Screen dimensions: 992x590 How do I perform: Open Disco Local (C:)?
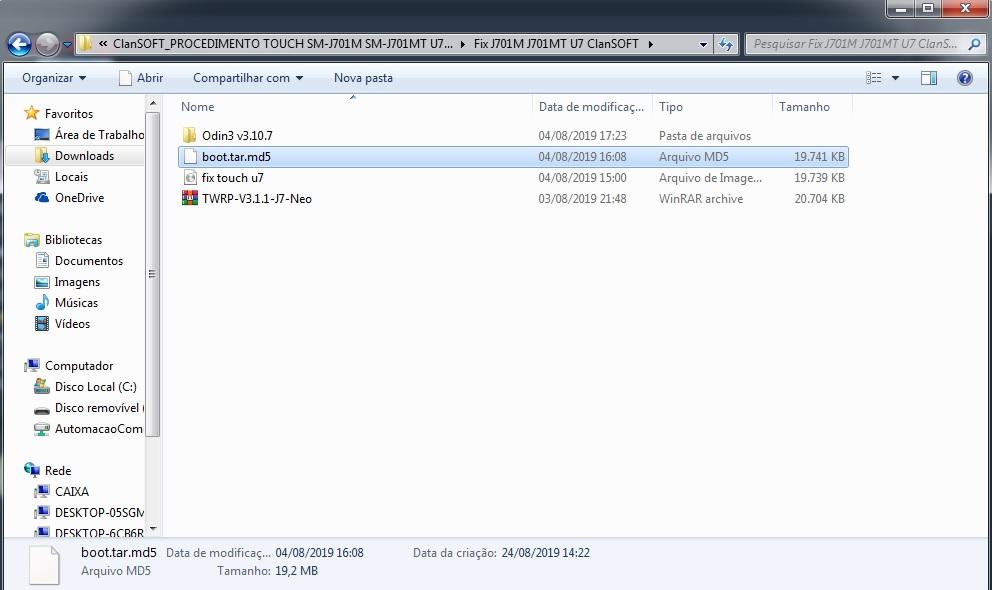point(85,386)
